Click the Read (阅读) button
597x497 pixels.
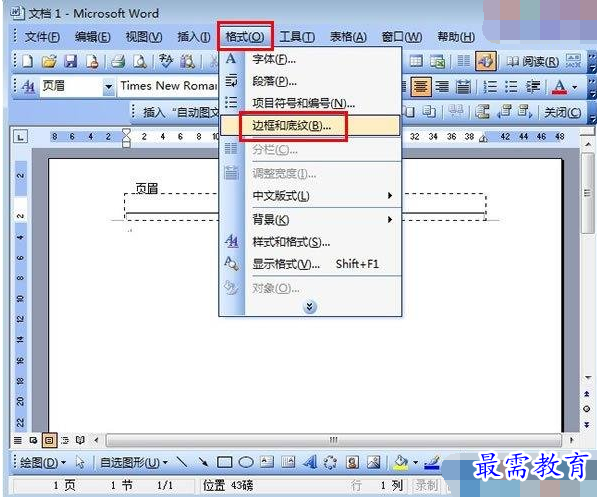click(532, 61)
